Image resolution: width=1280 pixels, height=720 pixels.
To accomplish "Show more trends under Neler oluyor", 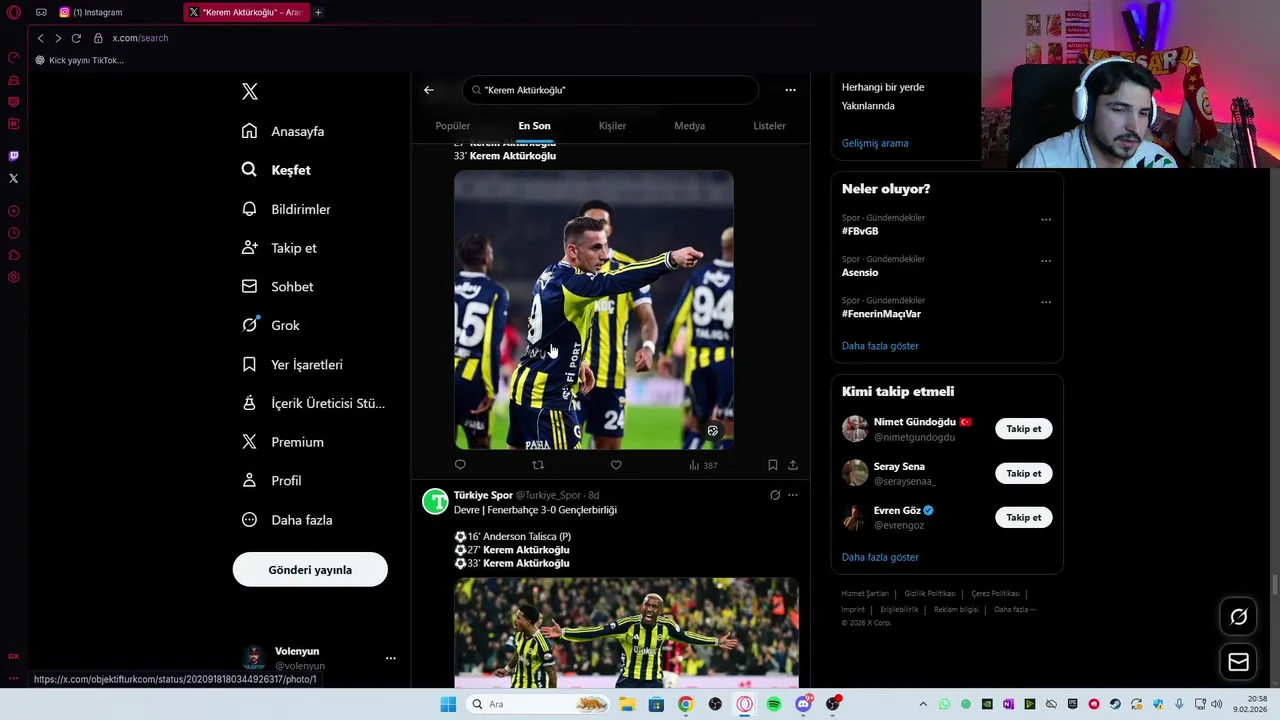I will point(880,346).
